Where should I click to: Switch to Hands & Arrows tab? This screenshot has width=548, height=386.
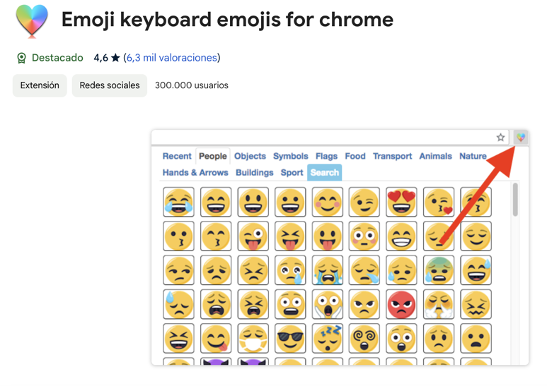195,172
